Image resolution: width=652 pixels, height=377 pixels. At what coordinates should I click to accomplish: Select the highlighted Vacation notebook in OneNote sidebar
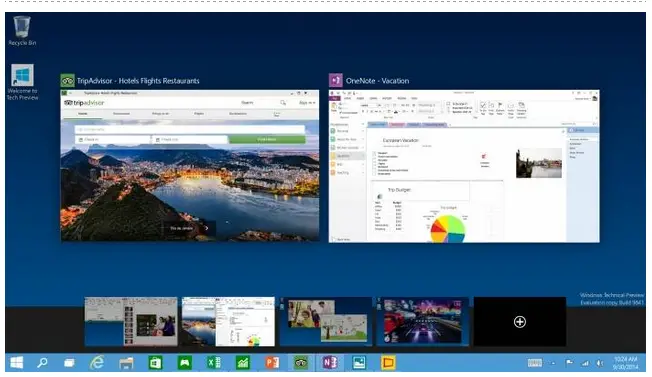coord(346,156)
